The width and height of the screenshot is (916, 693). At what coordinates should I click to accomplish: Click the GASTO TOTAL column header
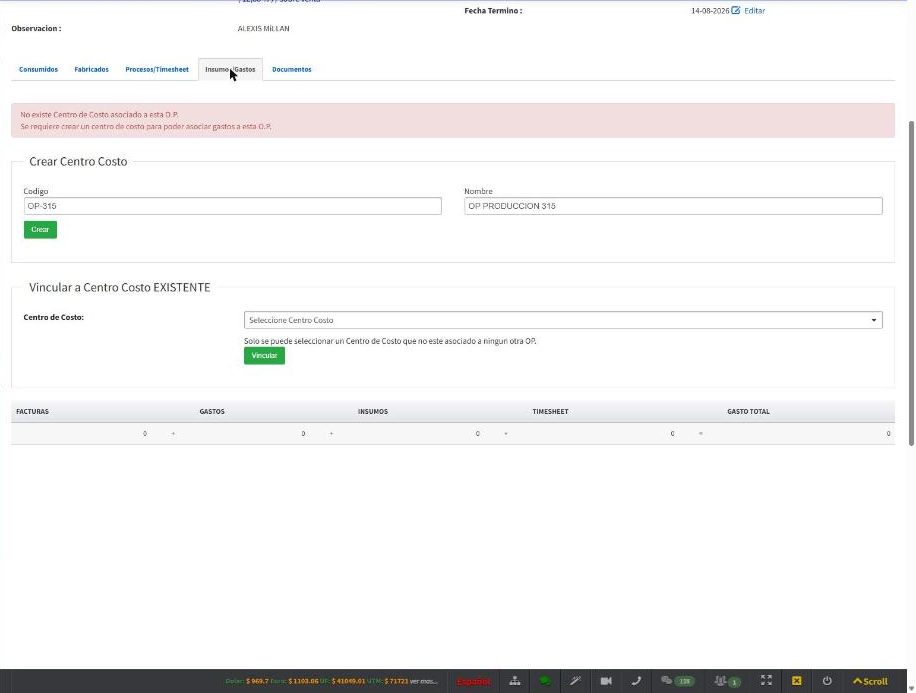748,412
